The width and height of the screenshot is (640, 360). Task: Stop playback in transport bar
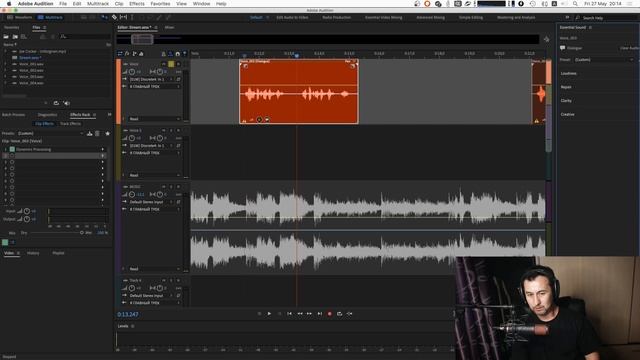[259, 314]
